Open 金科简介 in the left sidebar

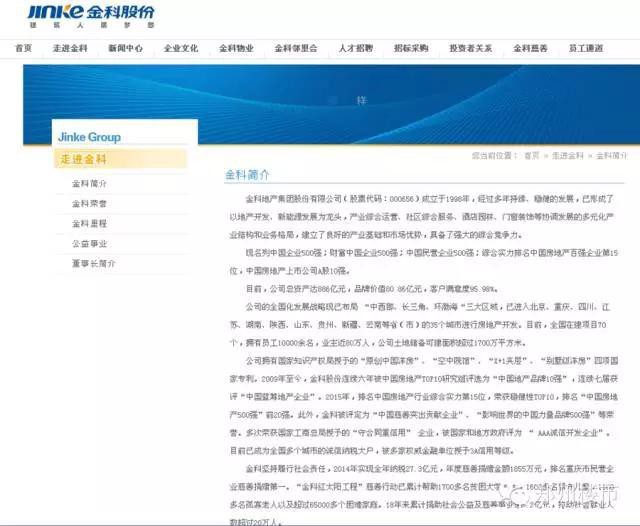tap(89, 184)
